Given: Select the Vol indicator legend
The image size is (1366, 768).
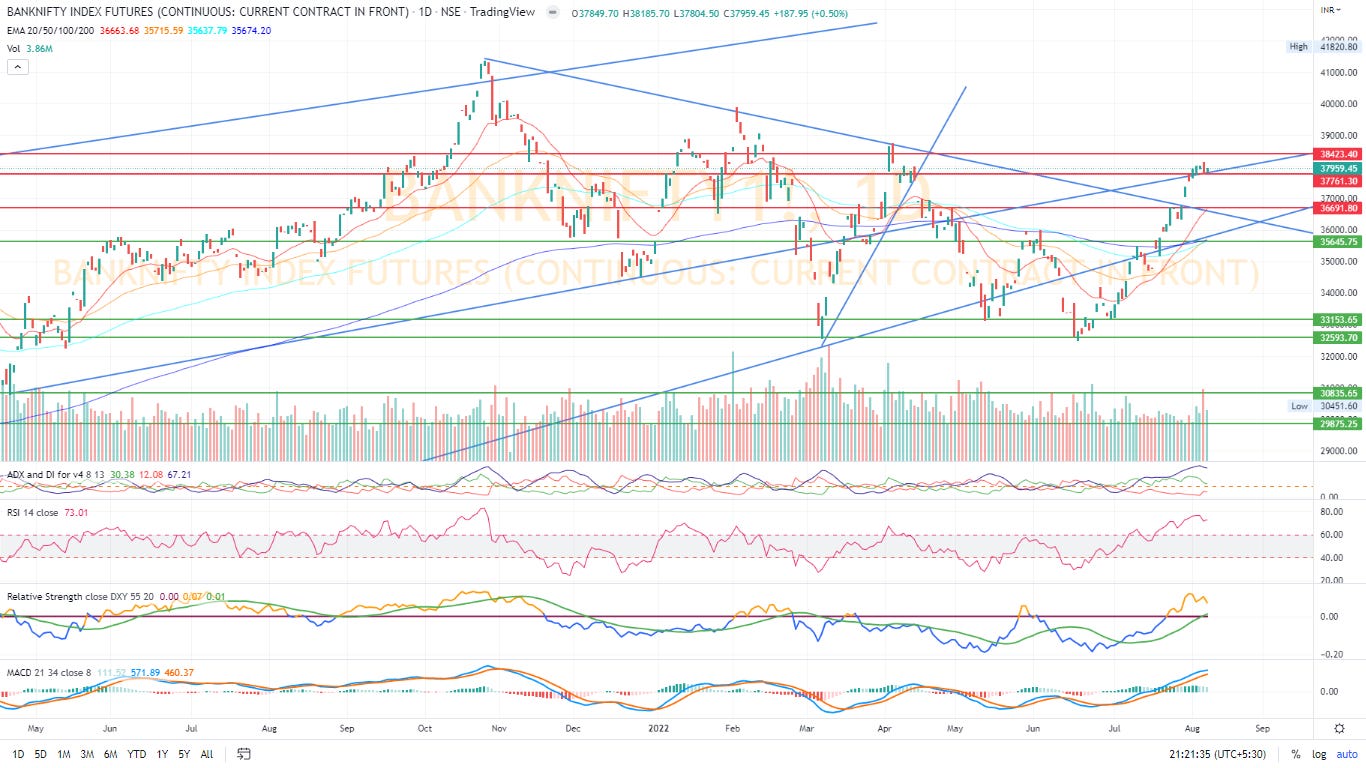Looking at the screenshot, I should [14, 48].
